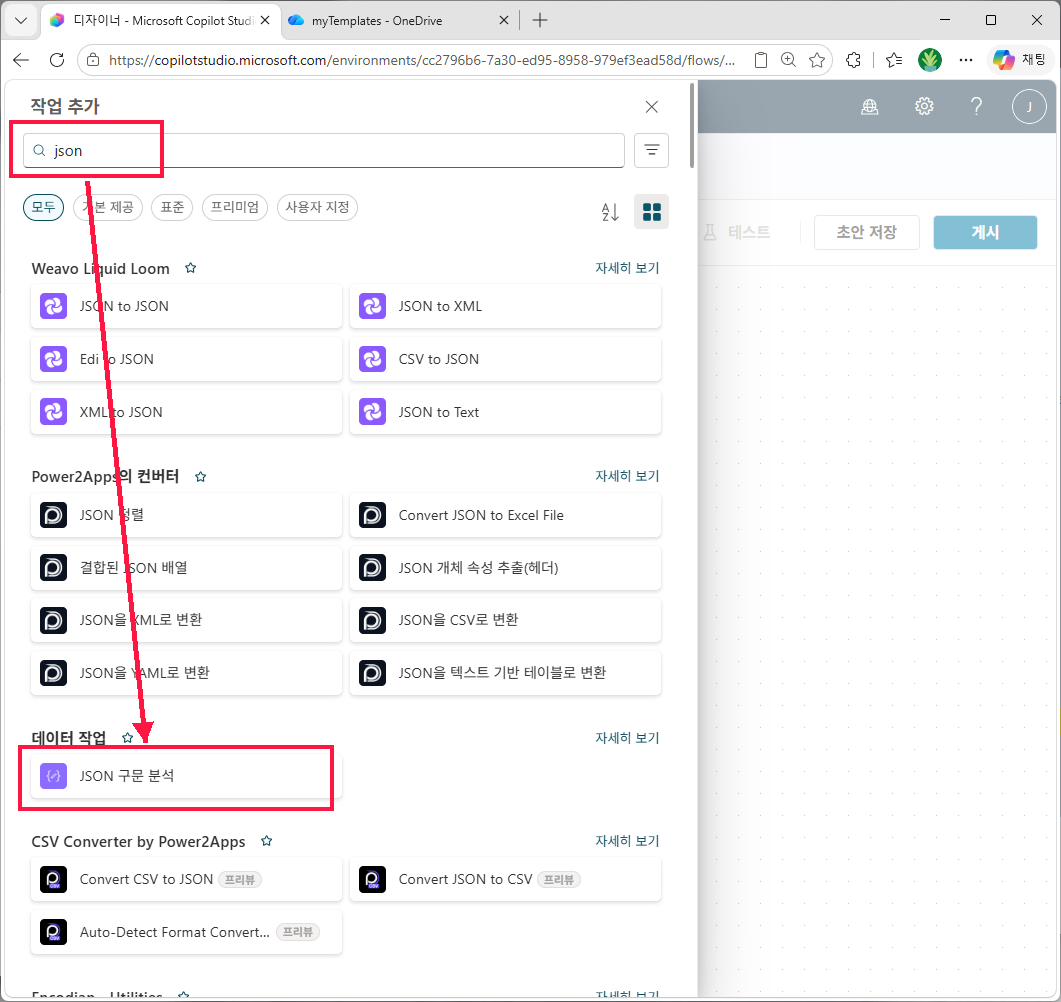Add the JSON to XML action

click(505, 306)
